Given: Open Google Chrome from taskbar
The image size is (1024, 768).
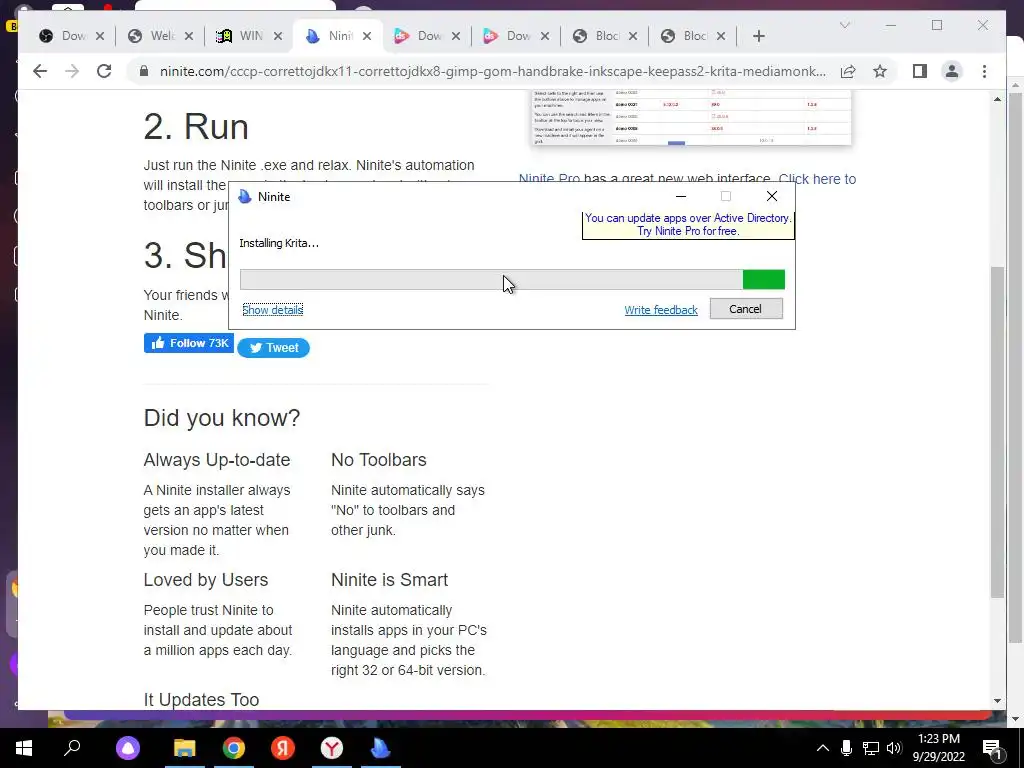Looking at the screenshot, I should [234, 748].
